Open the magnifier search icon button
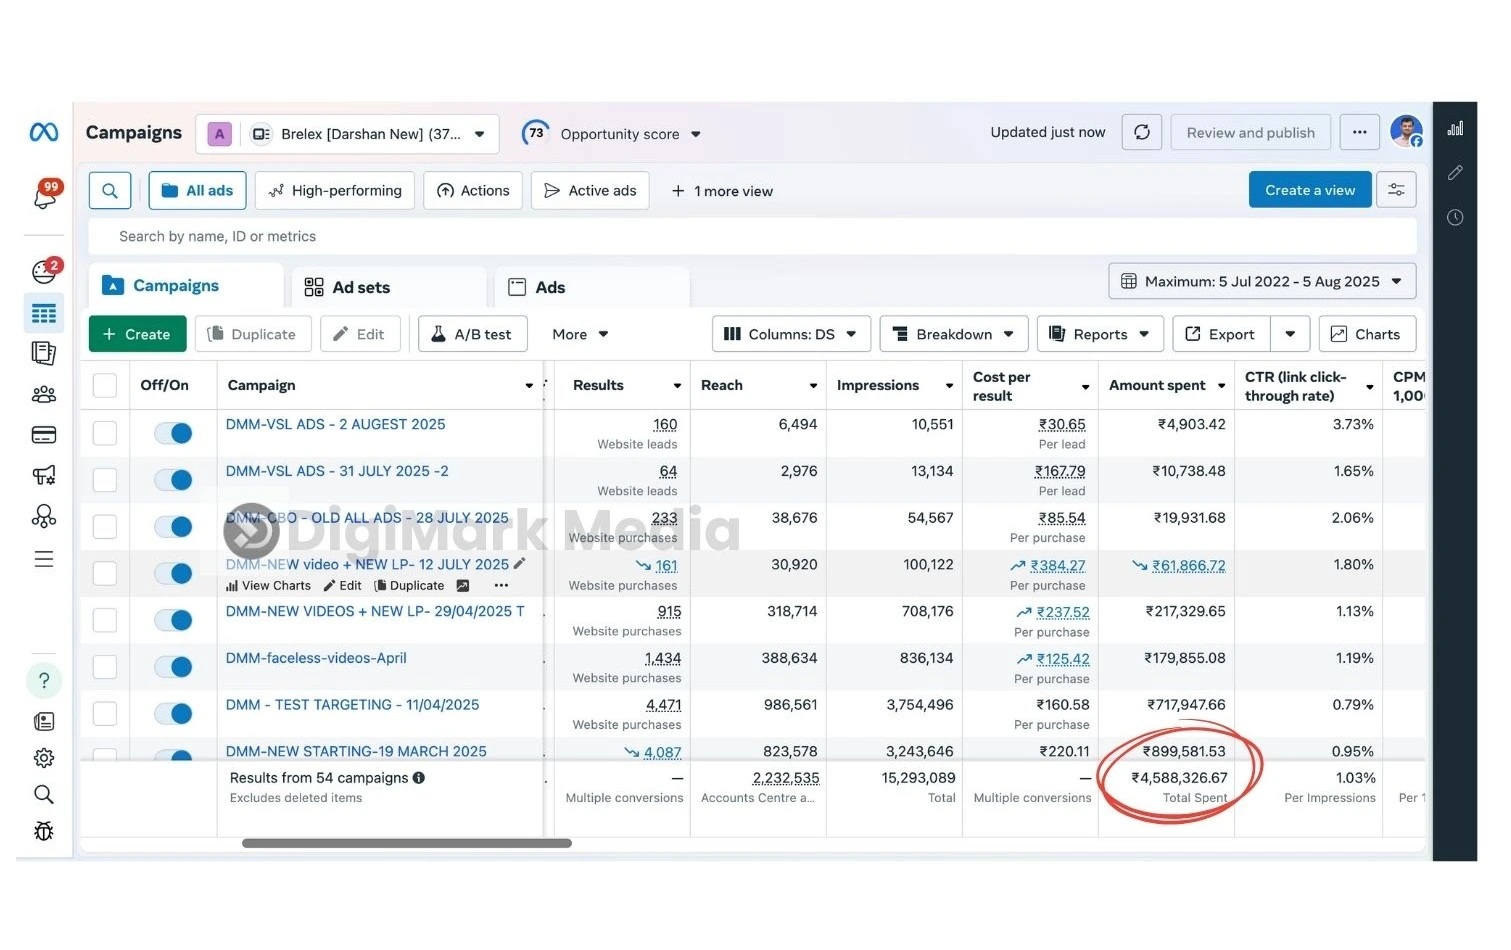 point(110,191)
